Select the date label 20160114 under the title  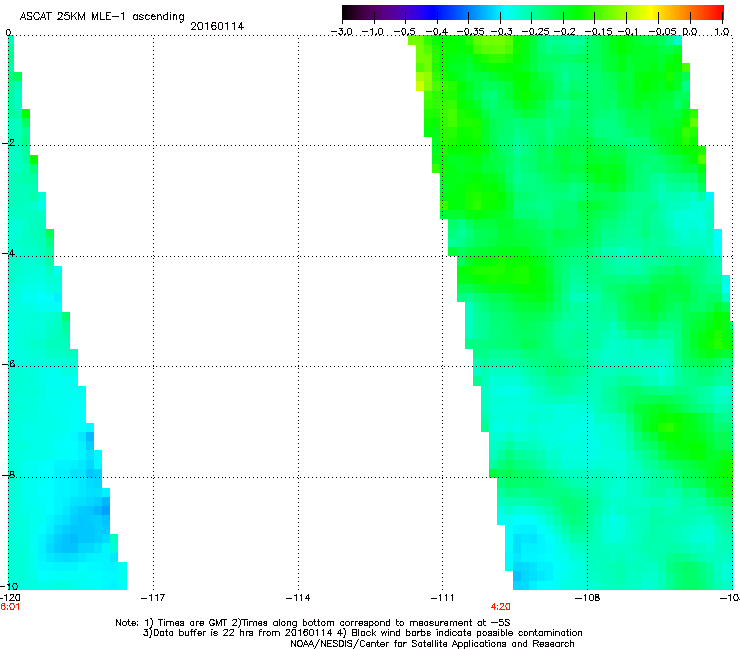pyautogui.click(x=217, y=26)
